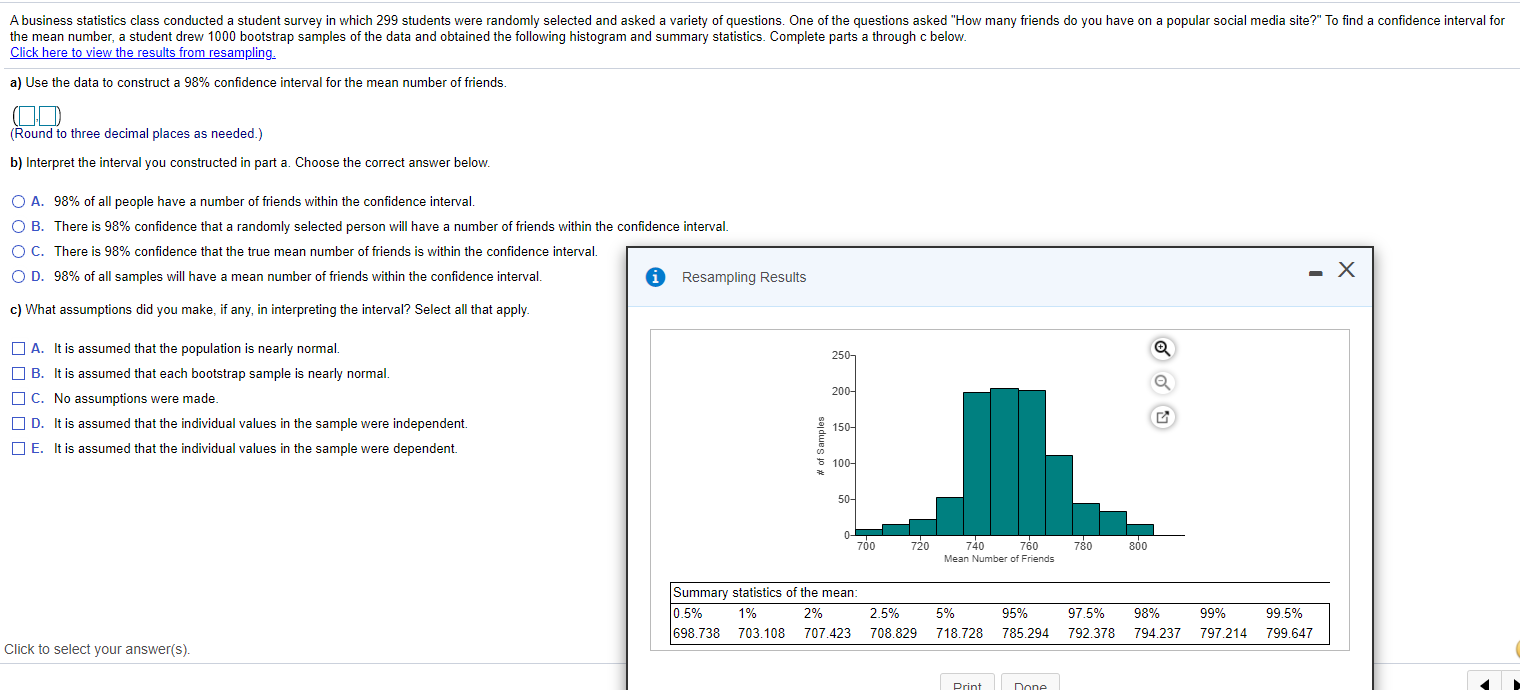Image resolution: width=1520 pixels, height=690 pixels.
Task: Click 'Round to three decimal places' note
Action: click(136, 134)
